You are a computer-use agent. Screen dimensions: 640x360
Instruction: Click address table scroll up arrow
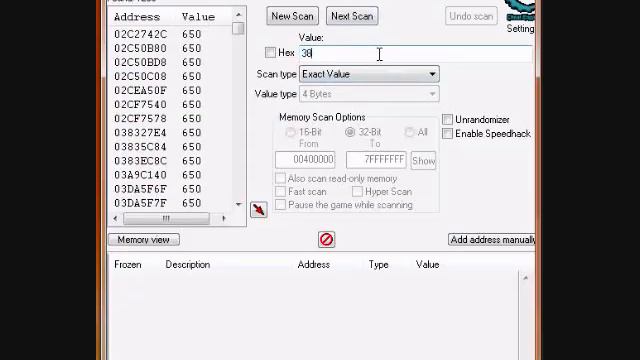(526, 278)
